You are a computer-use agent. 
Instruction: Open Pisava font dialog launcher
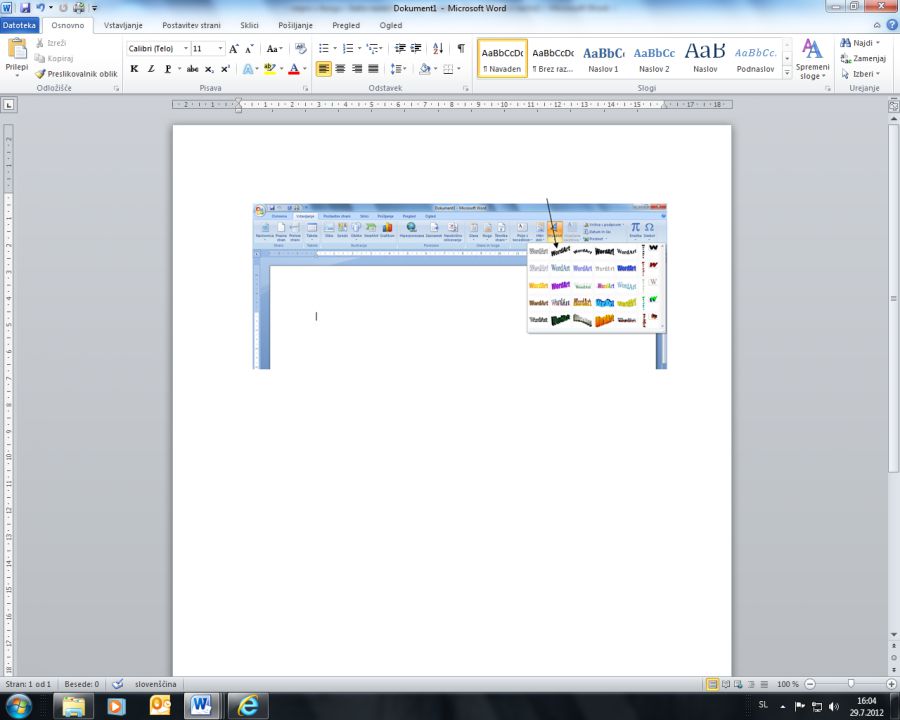coord(305,88)
